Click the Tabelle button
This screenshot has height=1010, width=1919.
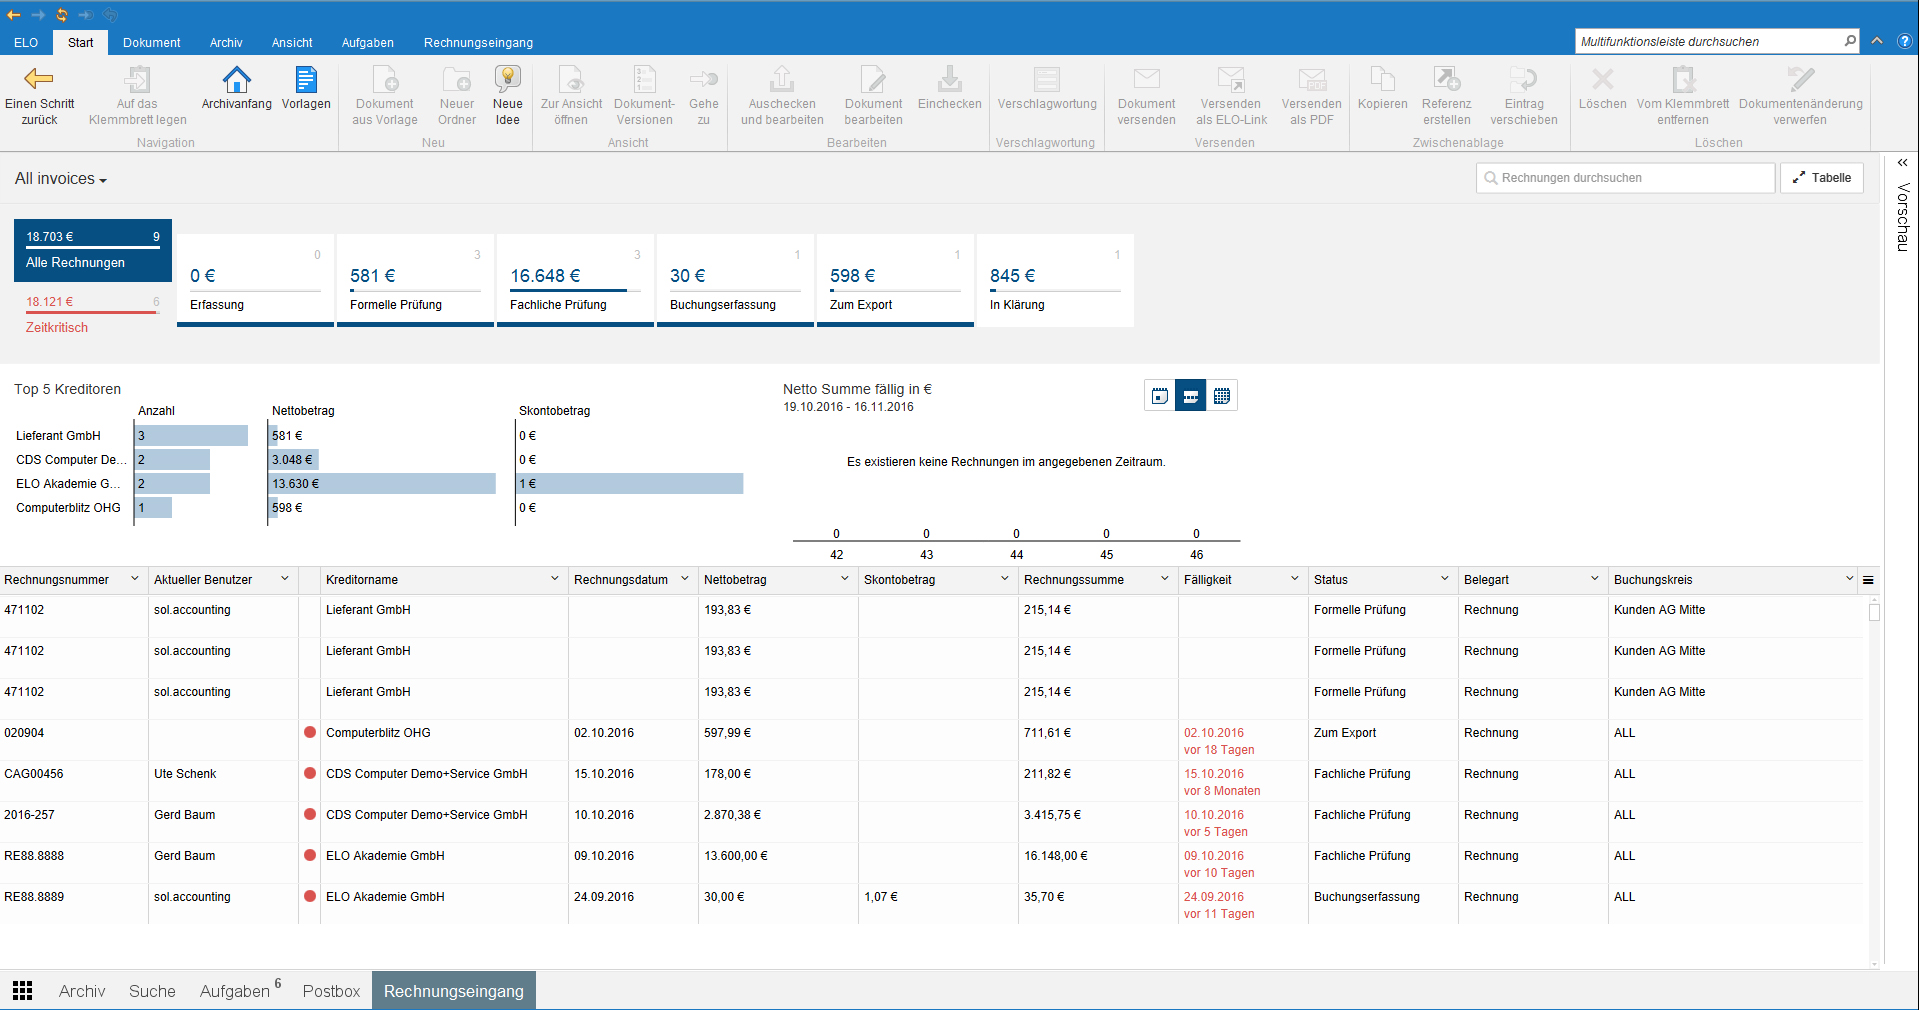tap(1821, 178)
